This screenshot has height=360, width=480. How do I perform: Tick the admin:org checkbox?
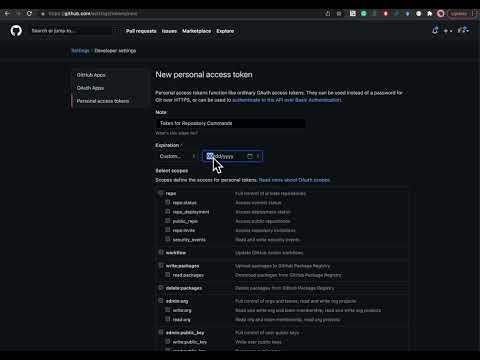pyautogui.click(x=161, y=301)
